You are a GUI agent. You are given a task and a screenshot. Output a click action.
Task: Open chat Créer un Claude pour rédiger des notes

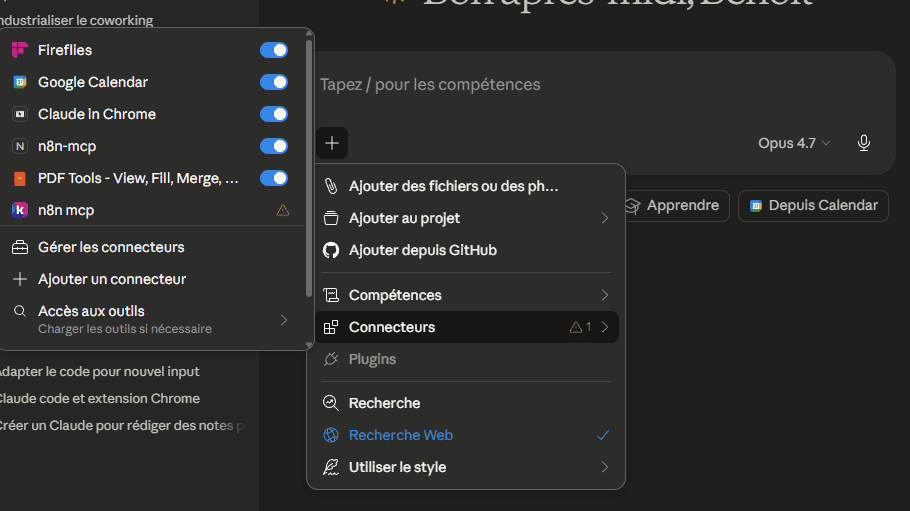(x=121, y=426)
